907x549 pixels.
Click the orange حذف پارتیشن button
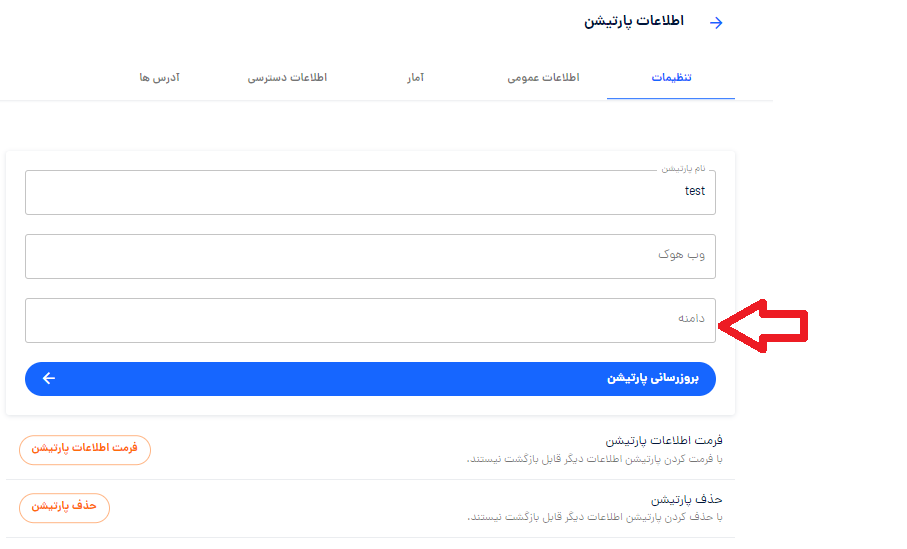[x=64, y=507]
